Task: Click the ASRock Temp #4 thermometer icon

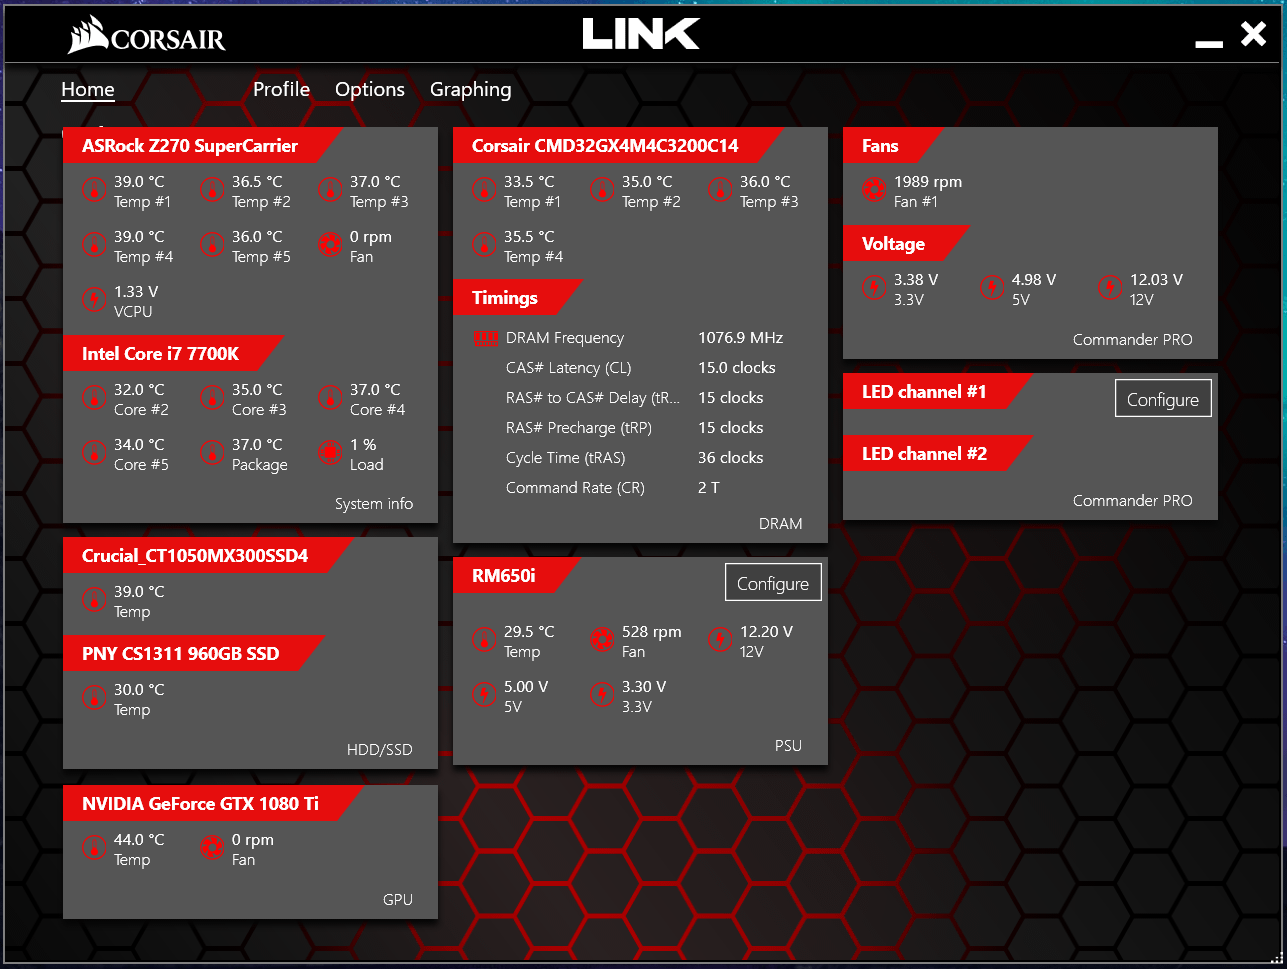Action: (94, 245)
